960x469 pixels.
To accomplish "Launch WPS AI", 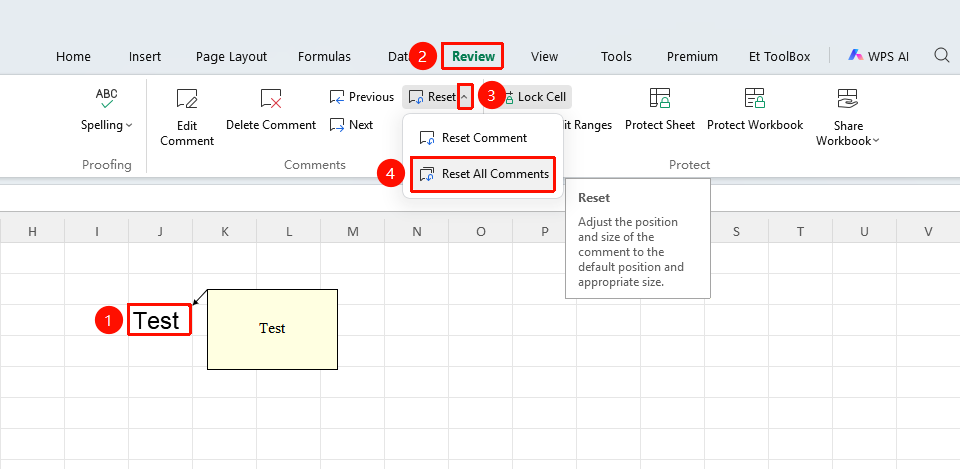I will tap(879, 56).
